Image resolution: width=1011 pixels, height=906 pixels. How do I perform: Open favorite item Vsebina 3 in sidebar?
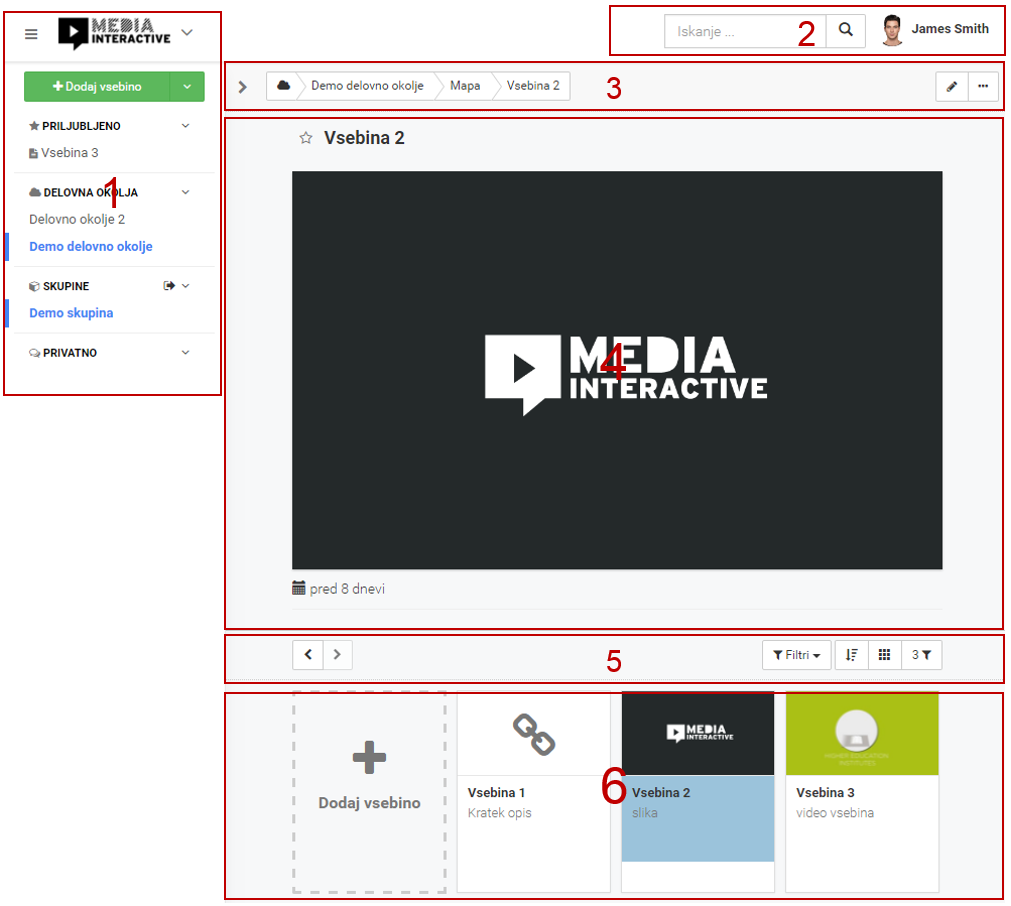pyautogui.click(x=64, y=153)
